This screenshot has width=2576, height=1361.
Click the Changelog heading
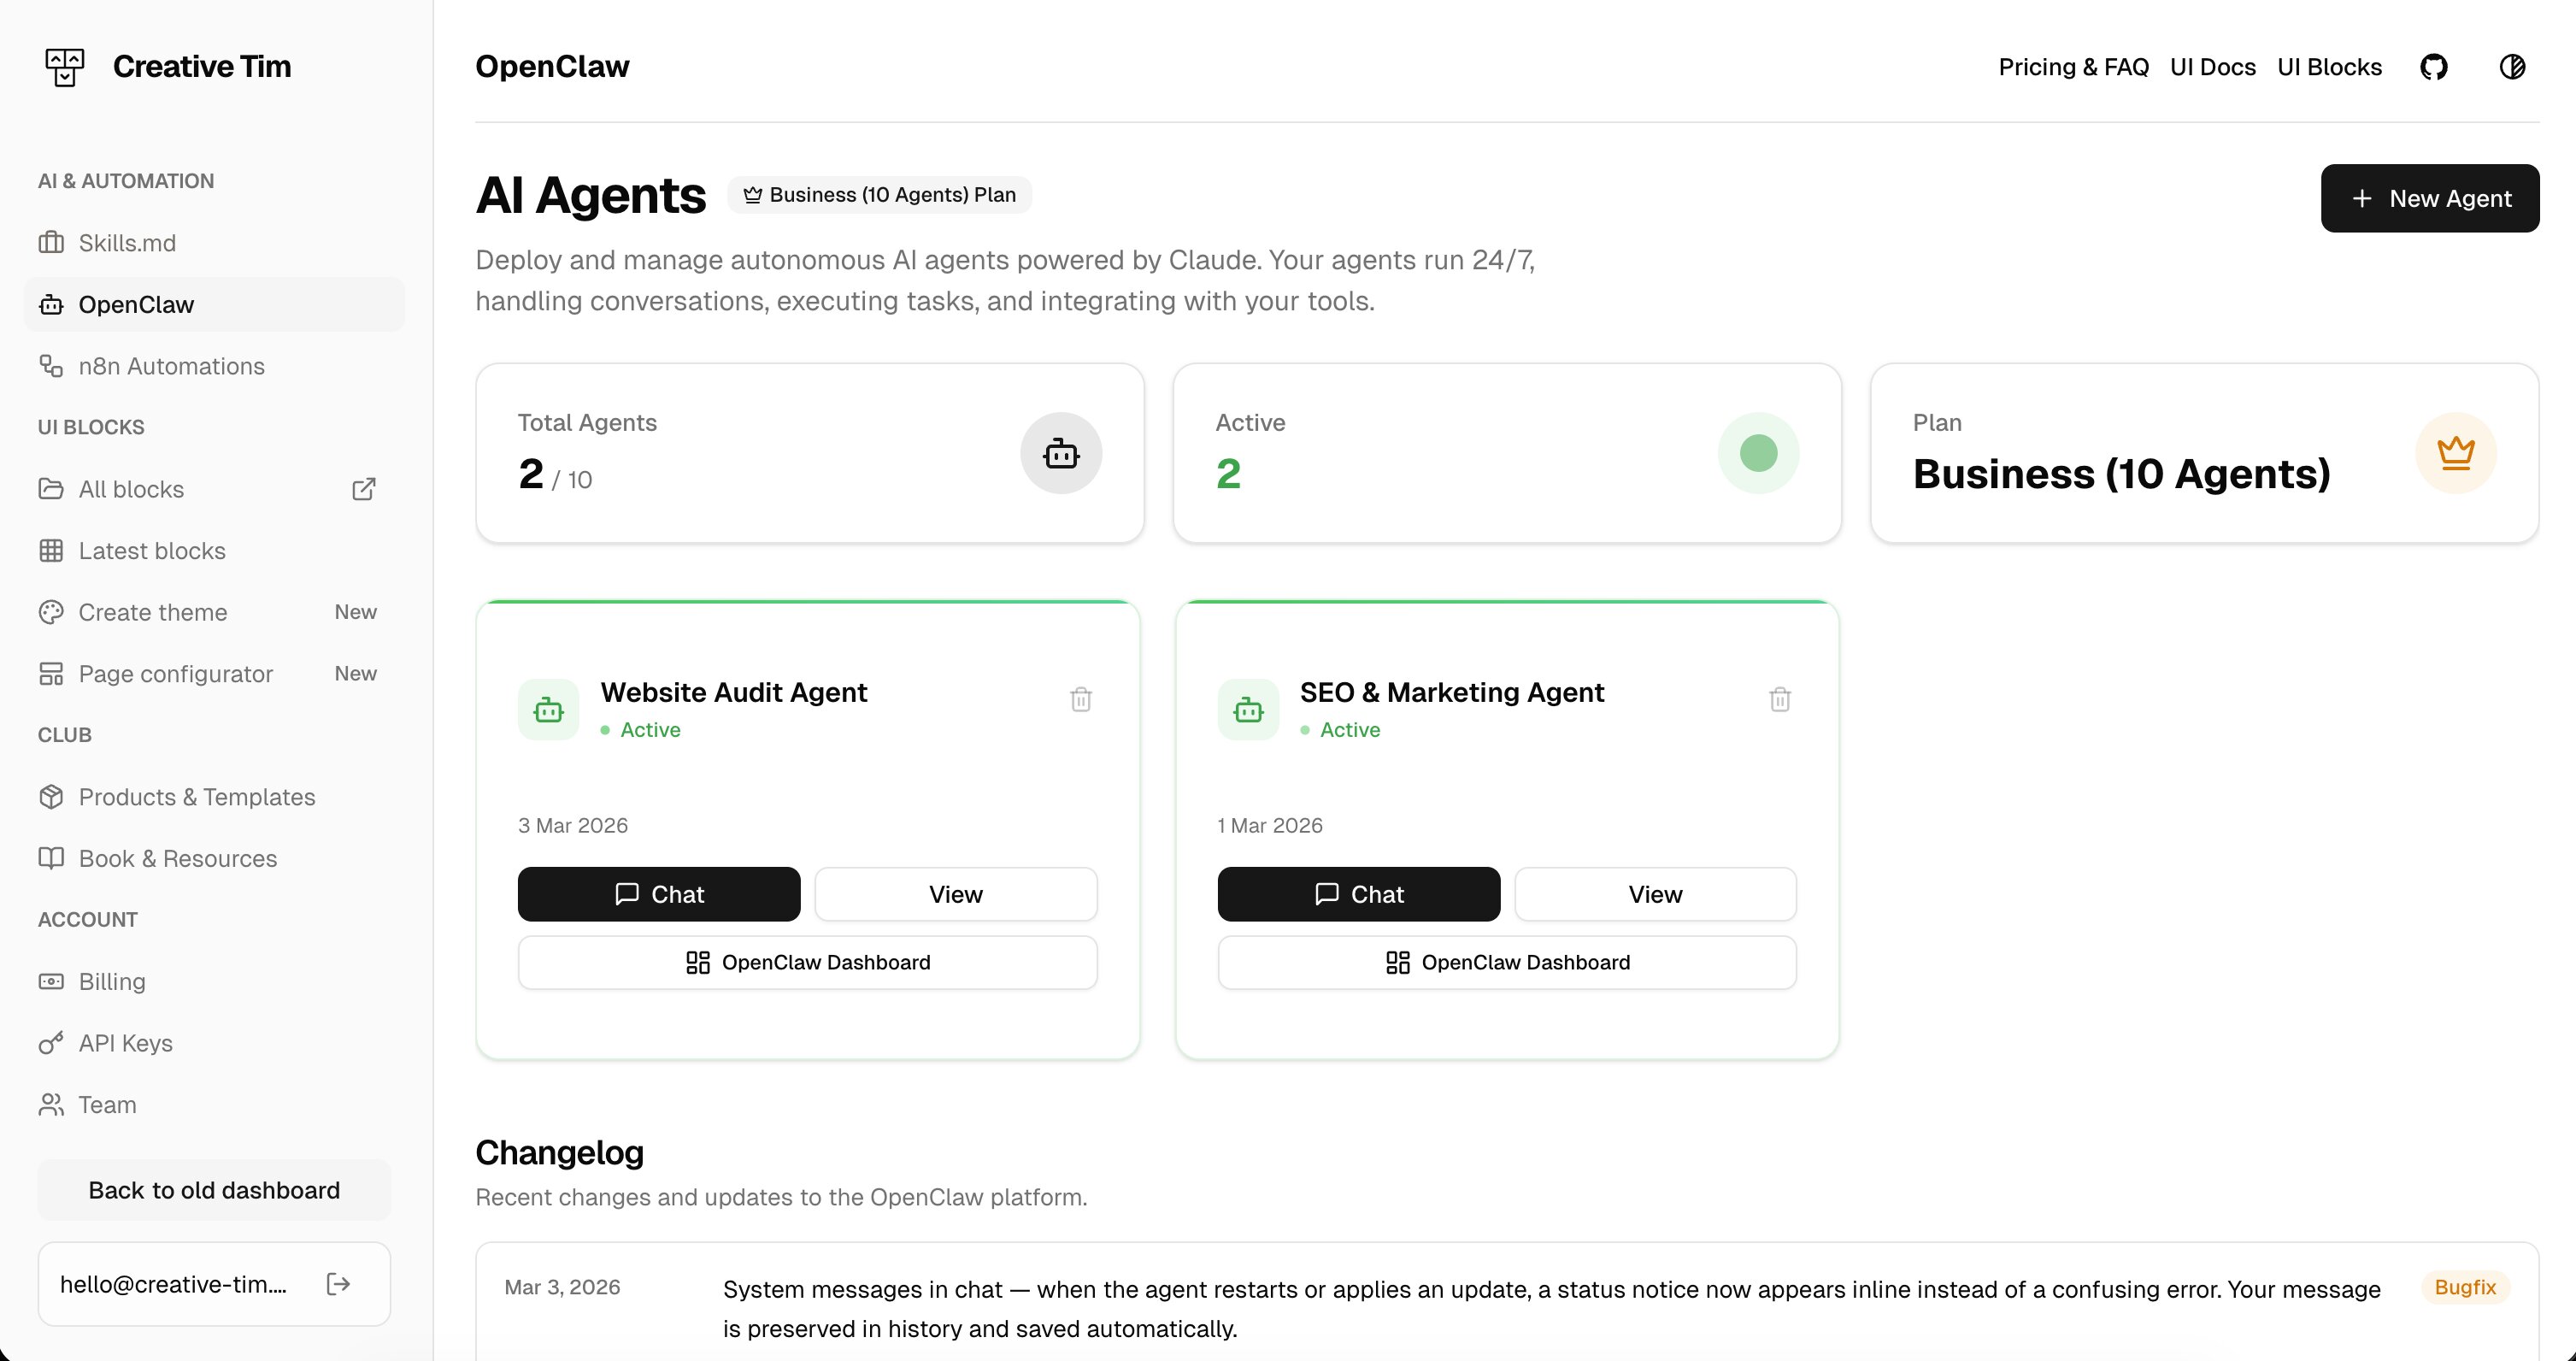[x=559, y=1152]
